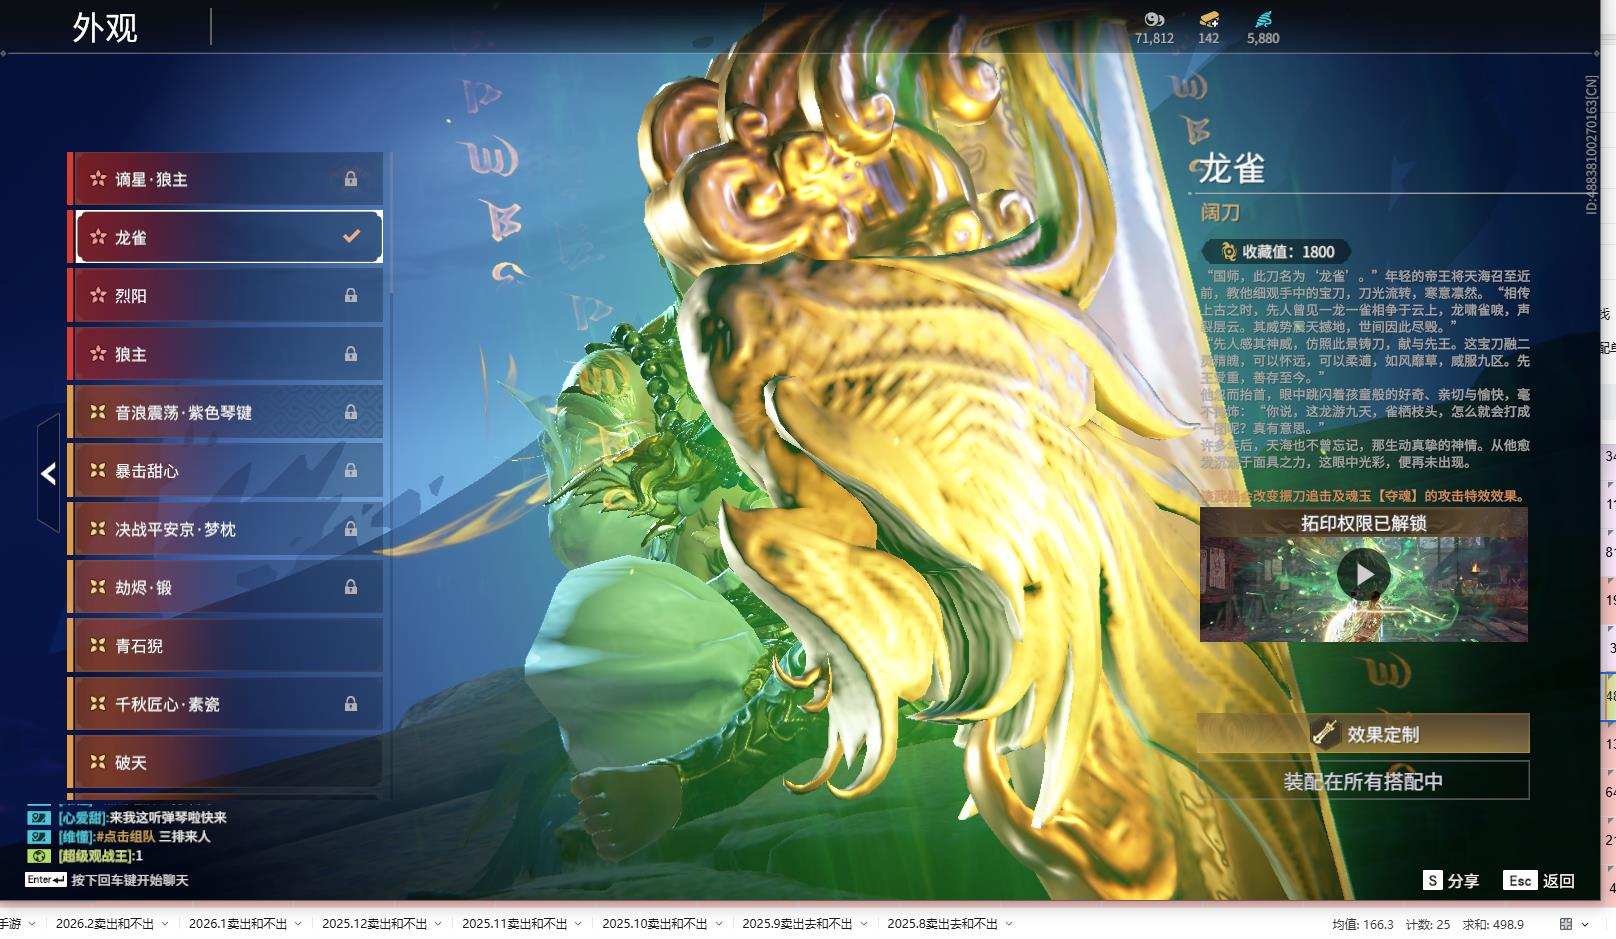1616x939 pixels.
Task: Click the checkmark on the selected 龙雀 entry
Action: point(350,236)
